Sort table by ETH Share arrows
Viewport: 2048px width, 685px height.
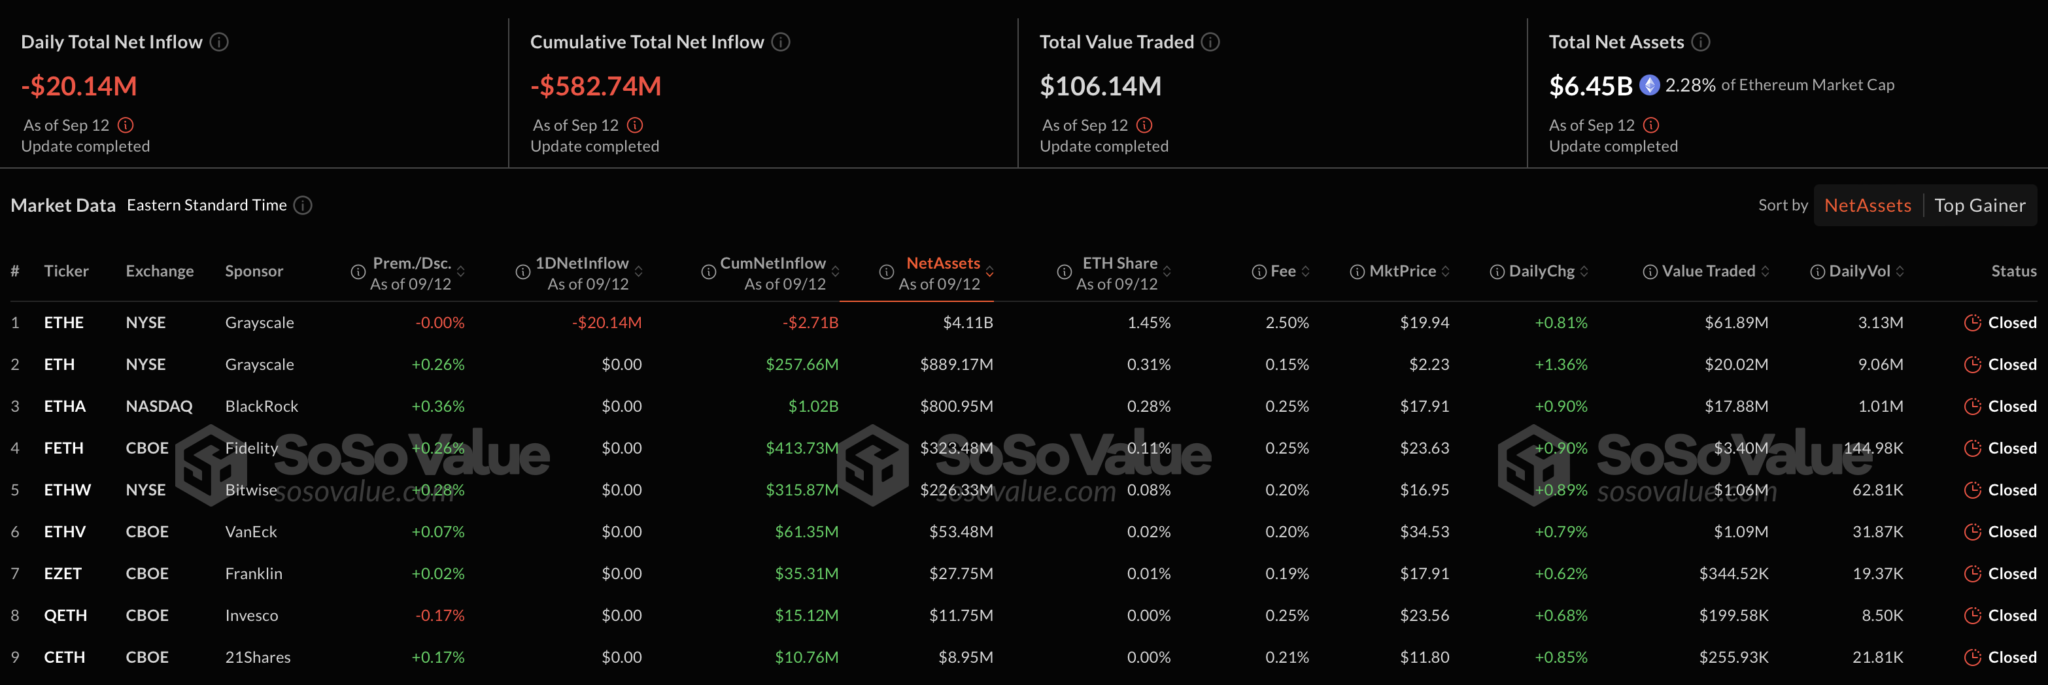click(x=1167, y=272)
